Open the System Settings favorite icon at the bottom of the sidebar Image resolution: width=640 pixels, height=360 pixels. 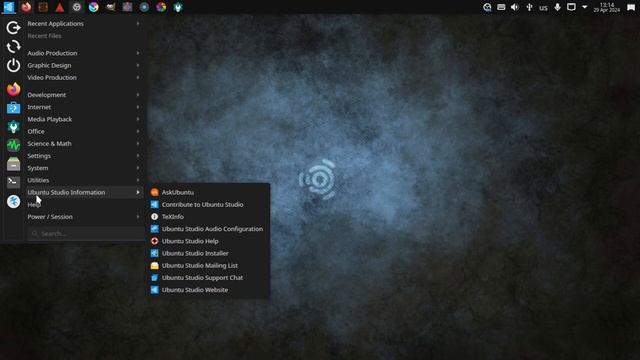pyautogui.click(x=13, y=201)
